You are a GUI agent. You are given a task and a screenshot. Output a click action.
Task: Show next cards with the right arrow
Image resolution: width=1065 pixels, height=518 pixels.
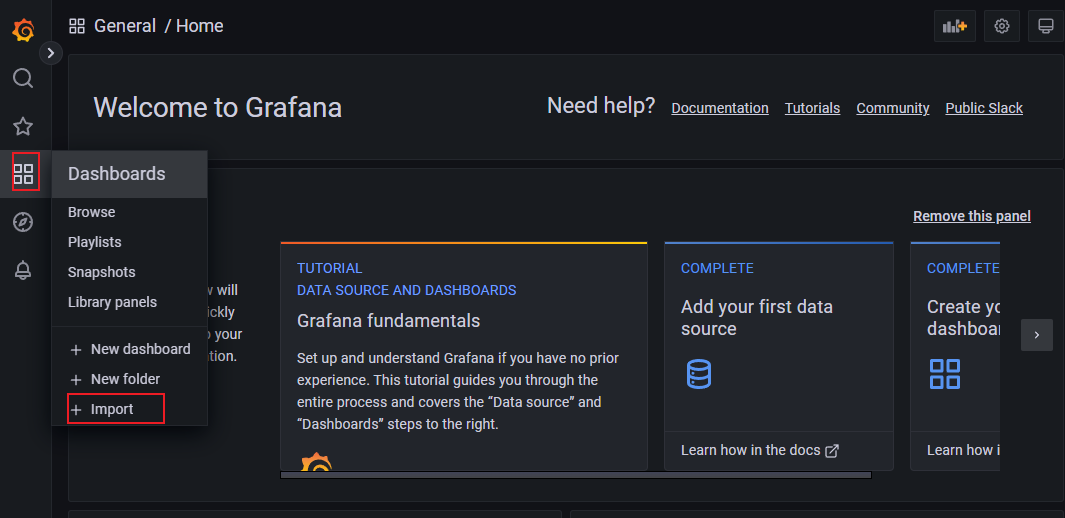[1036, 335]
